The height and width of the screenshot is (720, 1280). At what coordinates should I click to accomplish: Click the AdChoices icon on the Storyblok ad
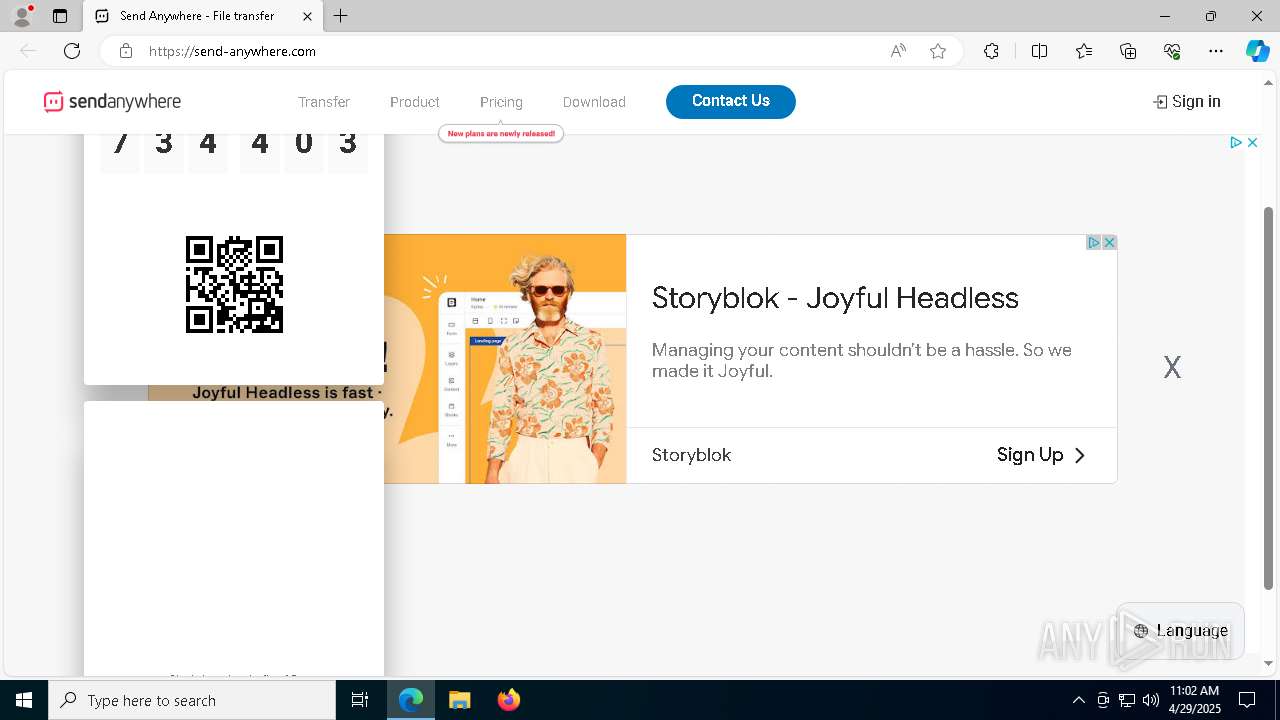1094,242
